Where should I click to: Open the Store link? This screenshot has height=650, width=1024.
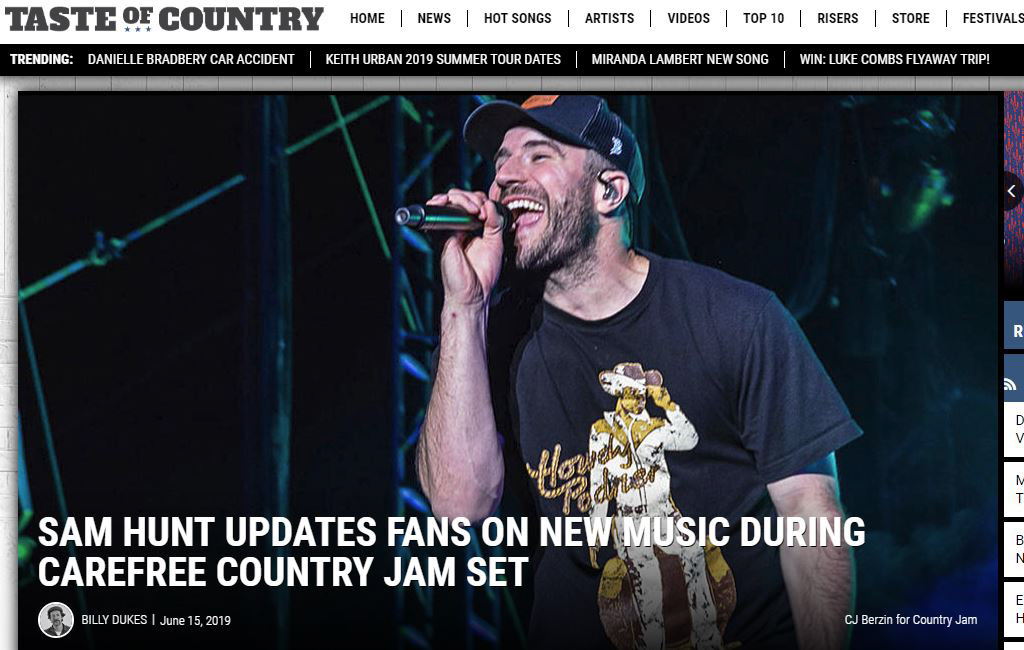point(910,18)
